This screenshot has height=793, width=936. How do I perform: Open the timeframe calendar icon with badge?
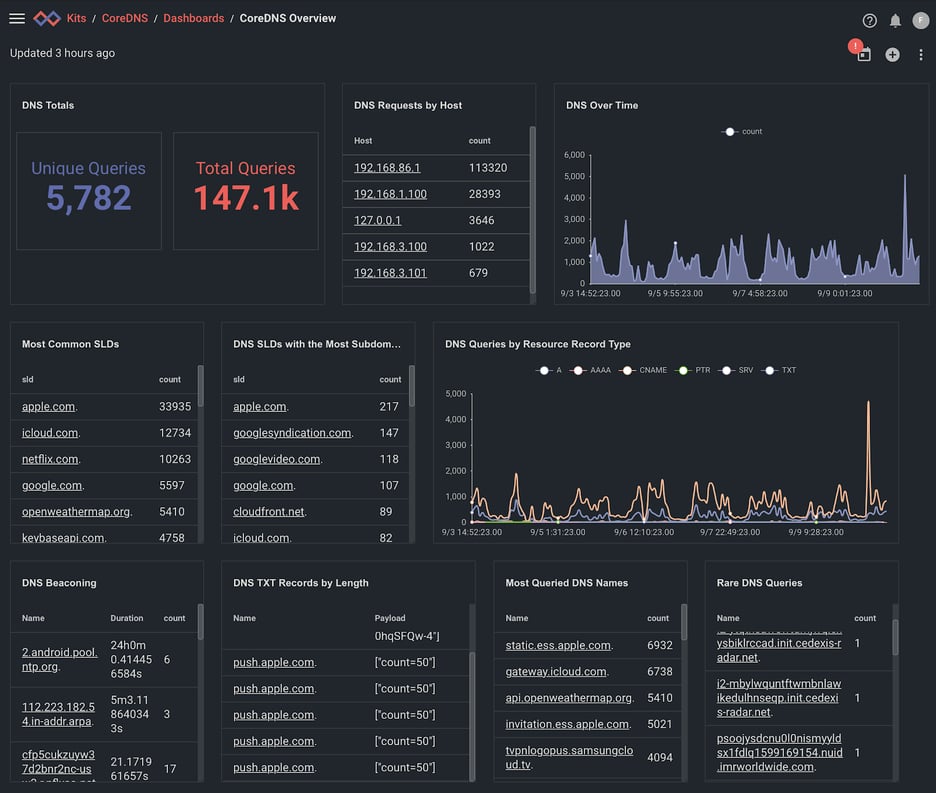pyautogui.click(x=863, y=55)
